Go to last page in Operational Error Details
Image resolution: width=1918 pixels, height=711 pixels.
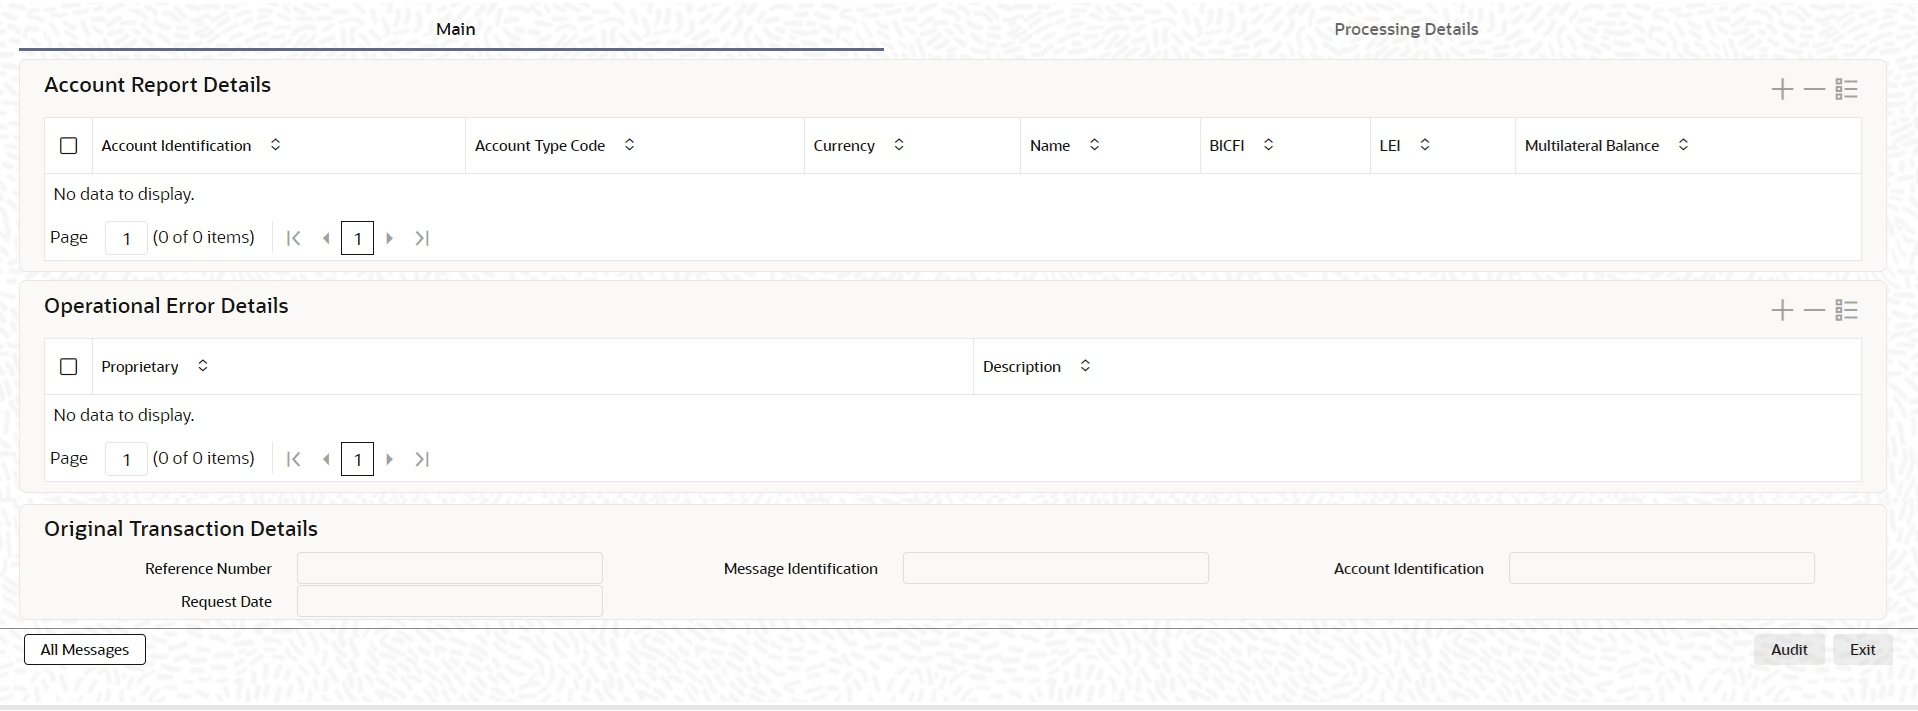[422, 459]
